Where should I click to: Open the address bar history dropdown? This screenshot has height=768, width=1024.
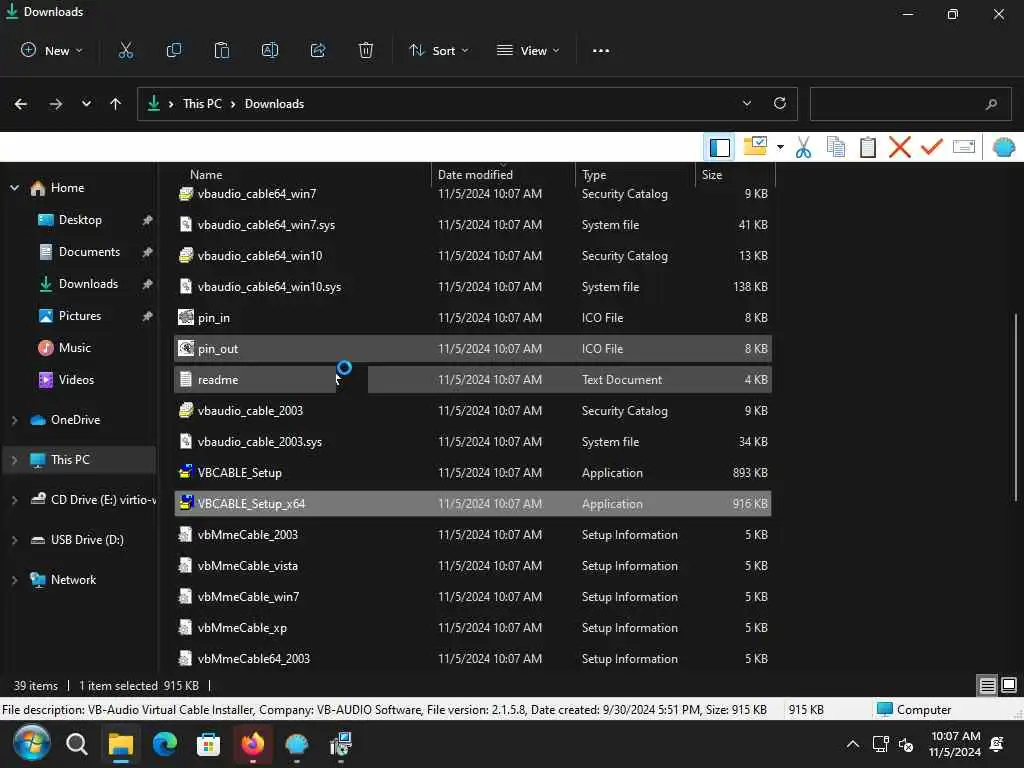746,104
